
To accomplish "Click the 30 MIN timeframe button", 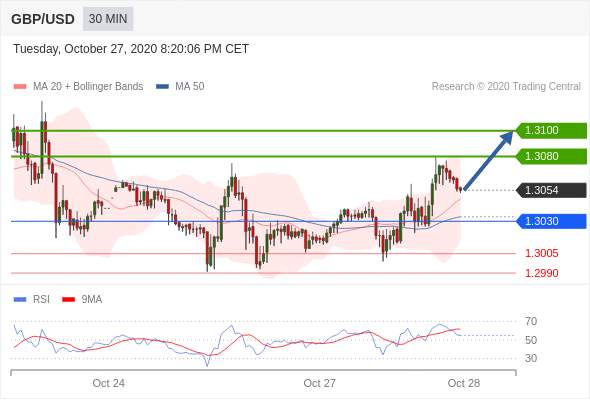I will (108, 19).
